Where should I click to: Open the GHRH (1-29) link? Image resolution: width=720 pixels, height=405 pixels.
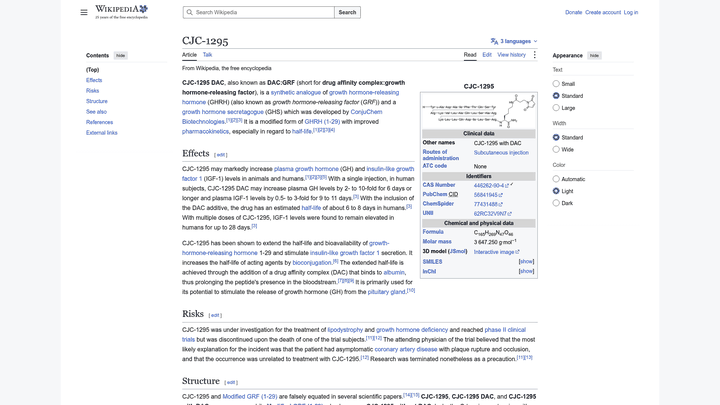click(x=322, y=122)
